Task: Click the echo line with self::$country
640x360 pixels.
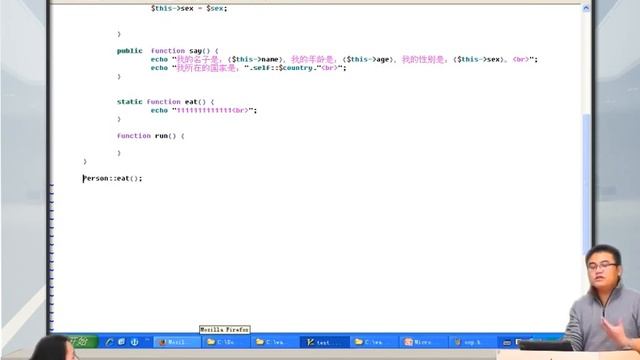Action: point(249,68)
